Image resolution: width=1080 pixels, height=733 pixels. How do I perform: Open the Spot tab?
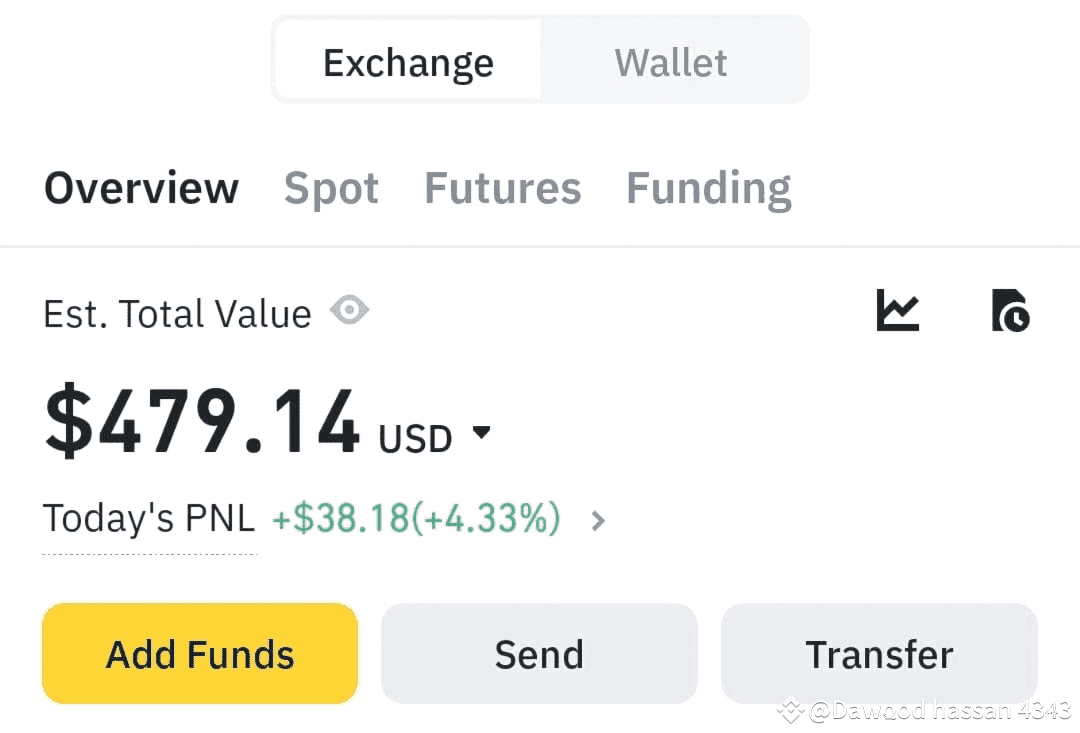coord(331,188)
